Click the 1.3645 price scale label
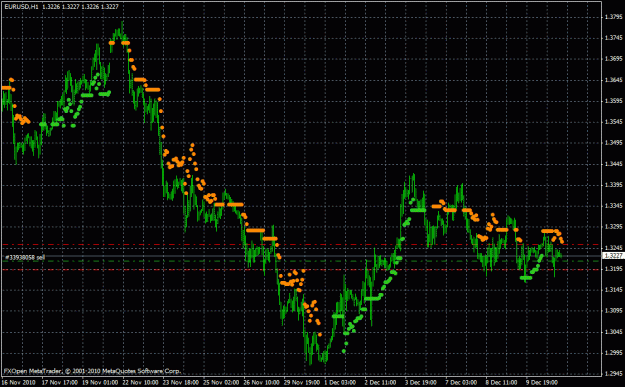Image resolution: width=625 pixels, height=387 pixels. 613,80
